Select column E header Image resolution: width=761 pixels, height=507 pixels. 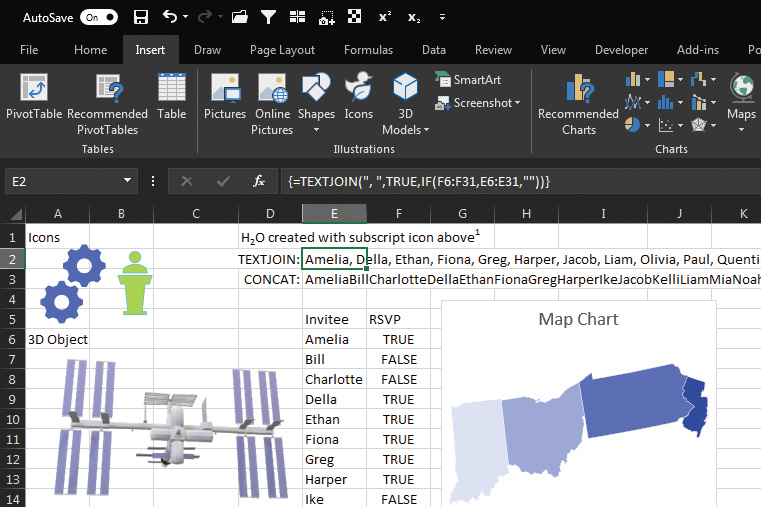[x=334, y=213]
